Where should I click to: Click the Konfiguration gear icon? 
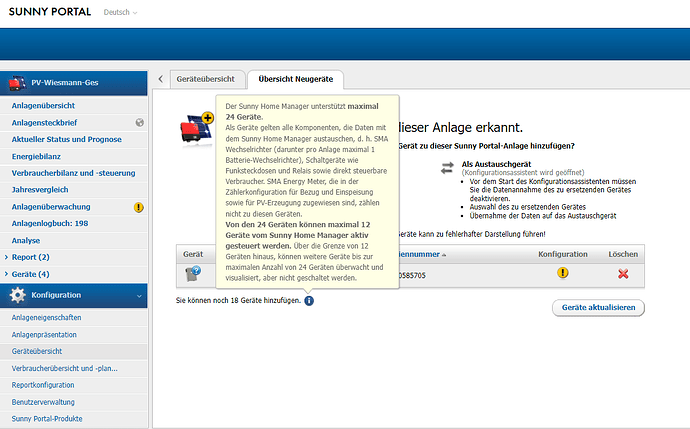(18, 295)
